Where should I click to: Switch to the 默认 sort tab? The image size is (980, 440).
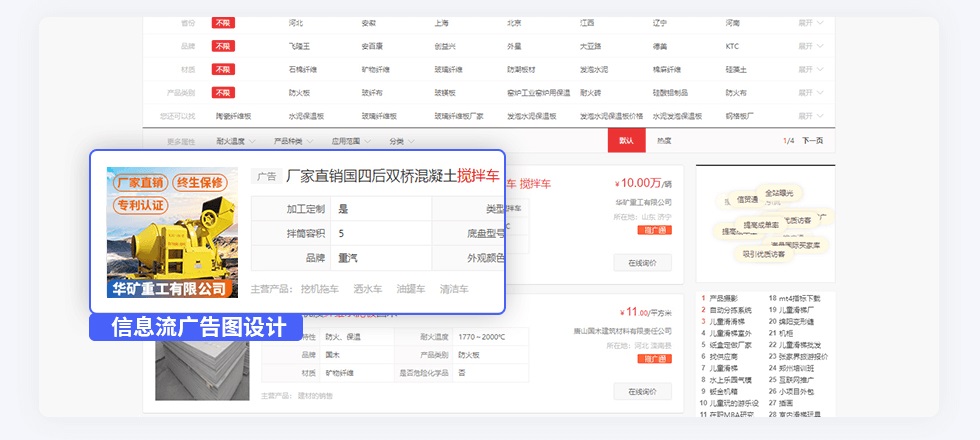(x=626, y=141)
